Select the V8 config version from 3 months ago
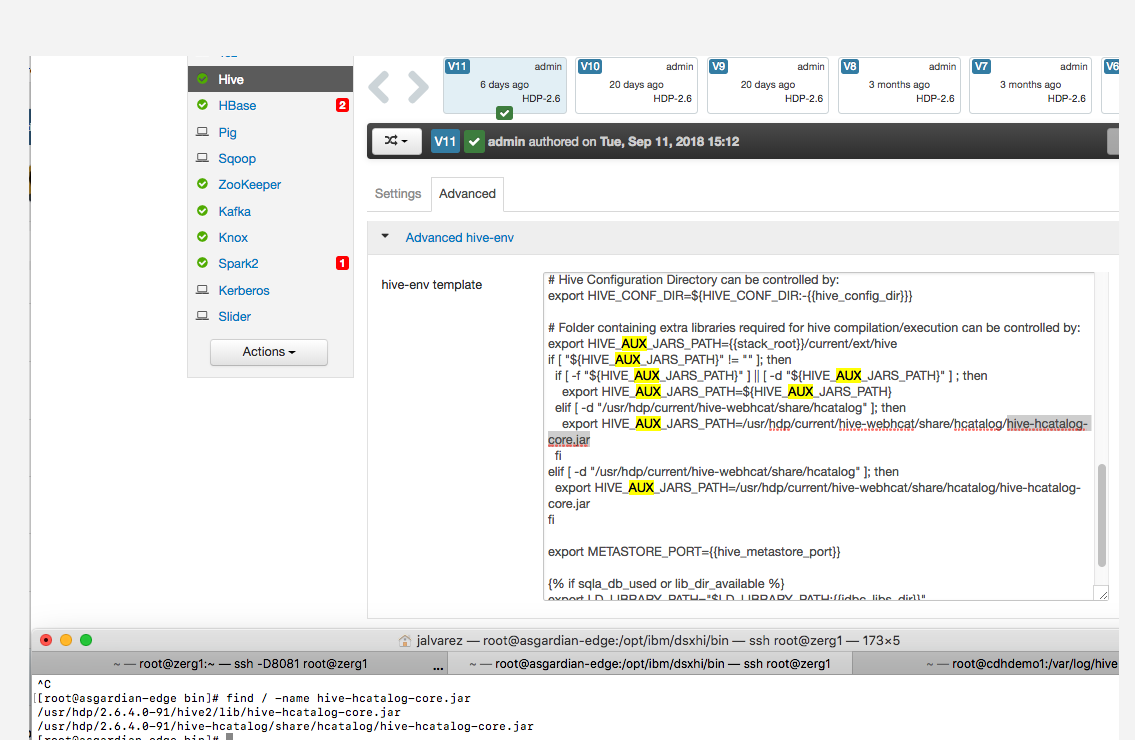Viewport: 1135px width, 740px height. pyautogui.click(x=899, y=84)
